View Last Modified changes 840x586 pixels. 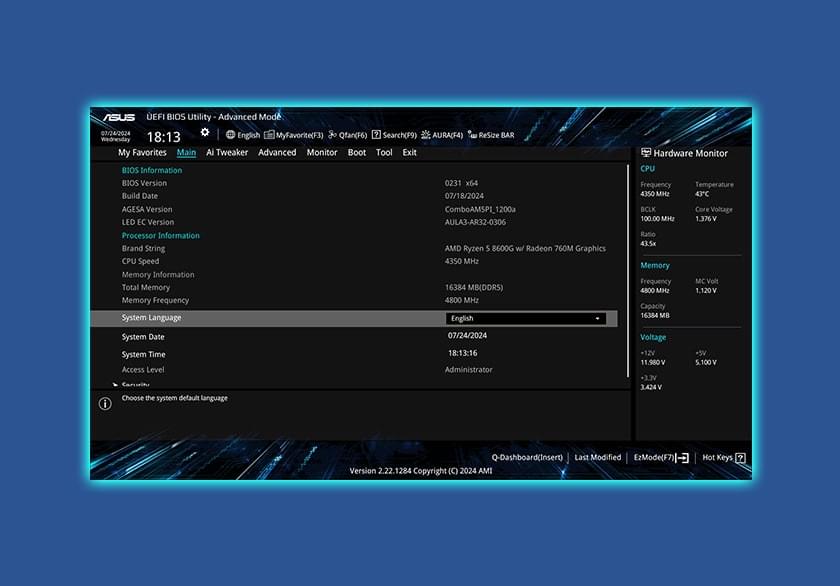point(598,456)
